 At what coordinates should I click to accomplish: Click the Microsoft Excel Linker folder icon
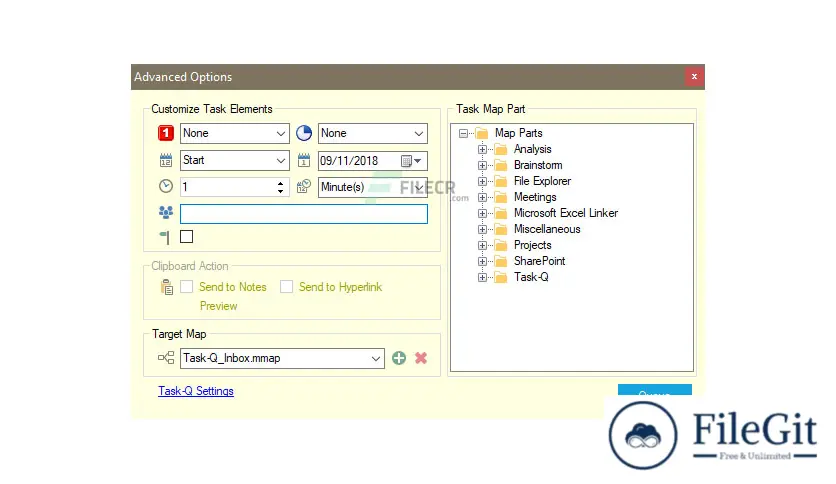click(x=501, y=213)
